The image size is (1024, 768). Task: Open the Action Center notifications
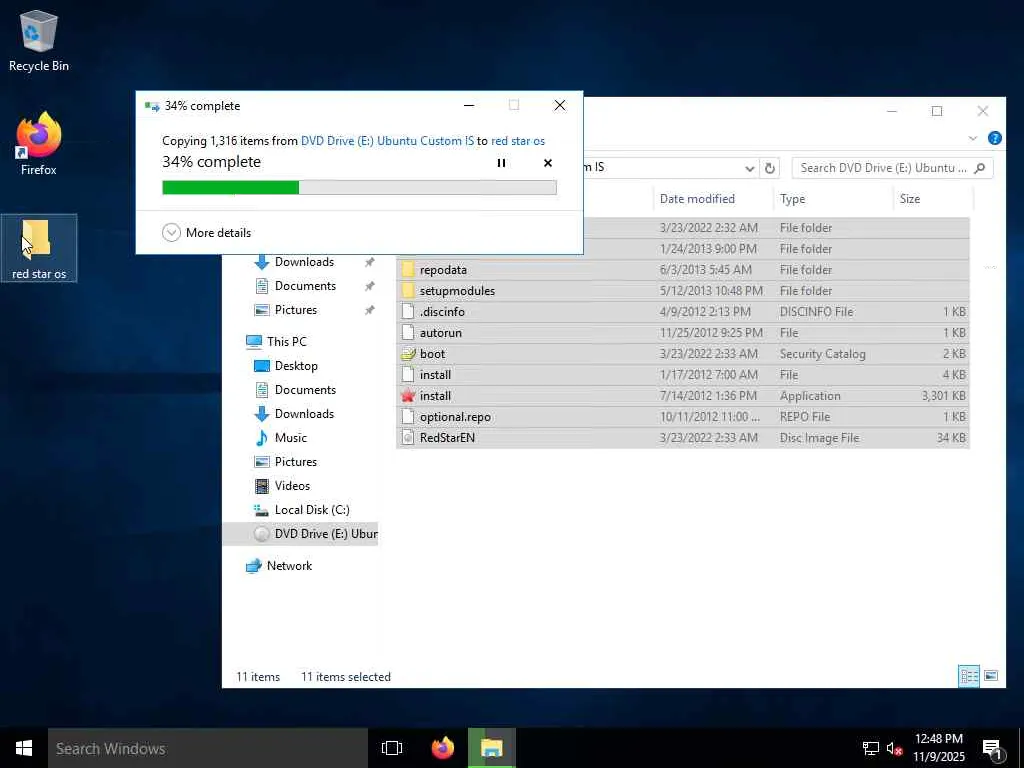[x=992, y=748]
